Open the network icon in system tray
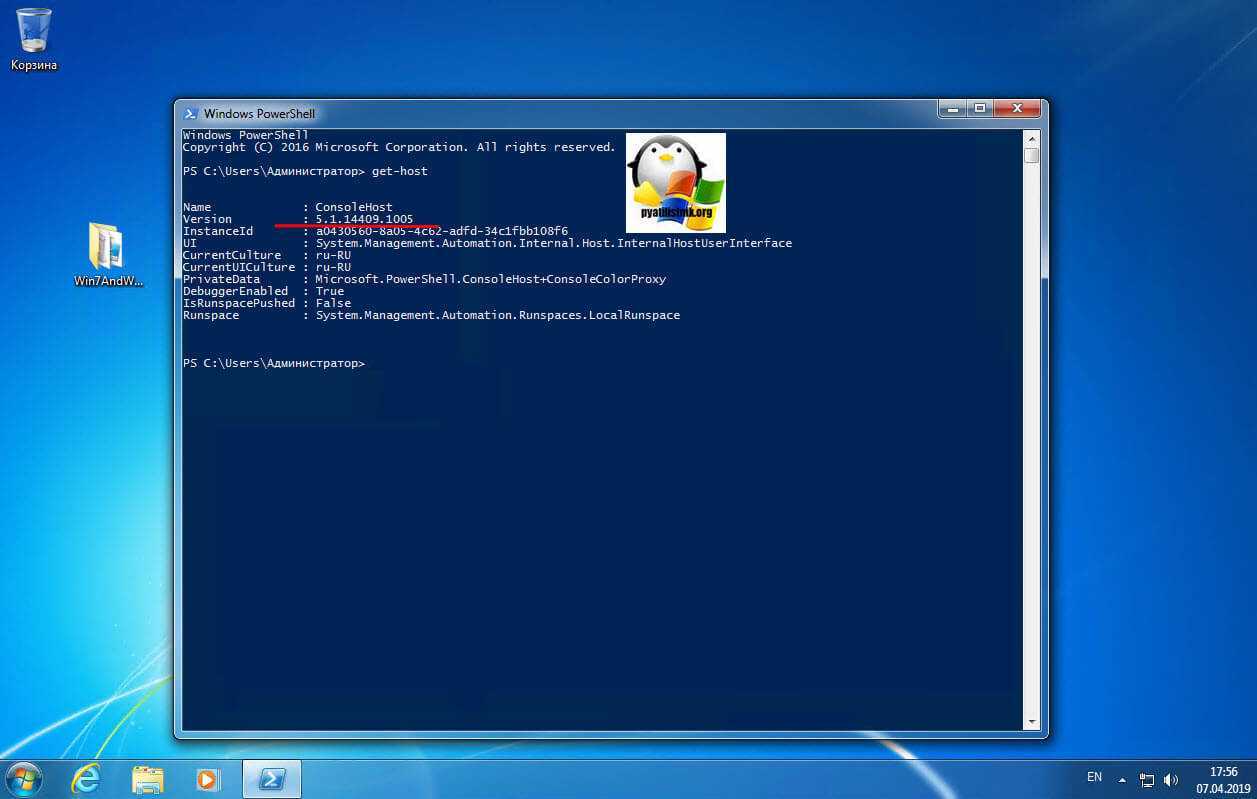The width and height of the screenshot is (1257, 799). pyautogui.click(x=1147, y=779)
